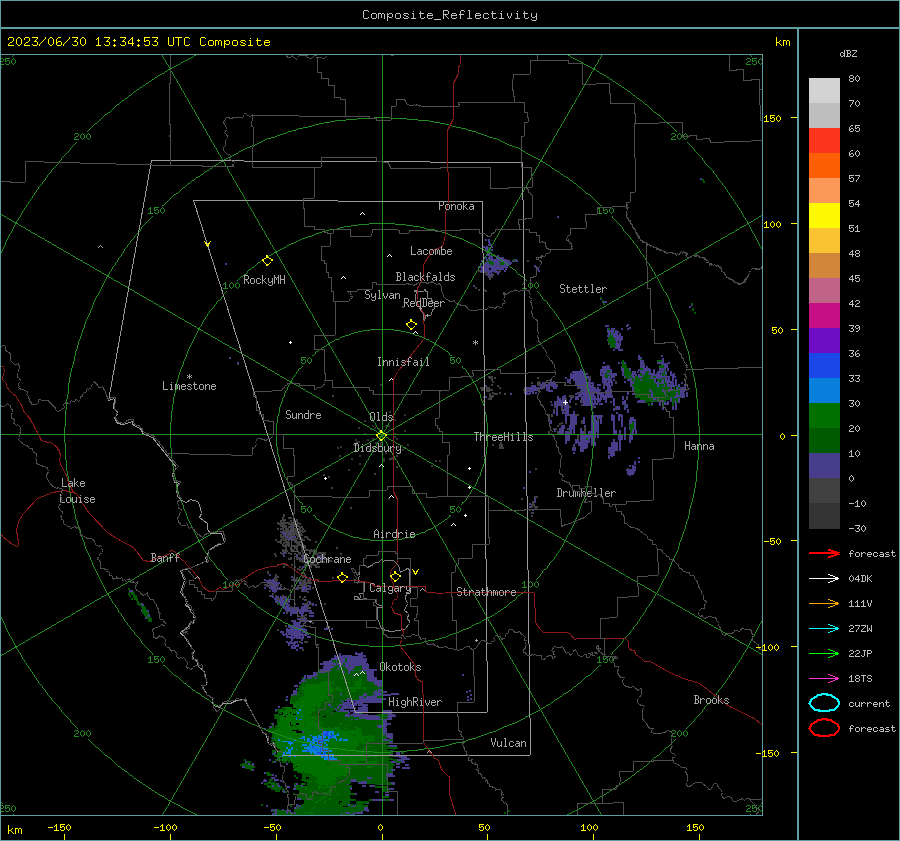Click the red forecast arrow legend icon
The width and height of the screenshot is (900, 841).
824,553
